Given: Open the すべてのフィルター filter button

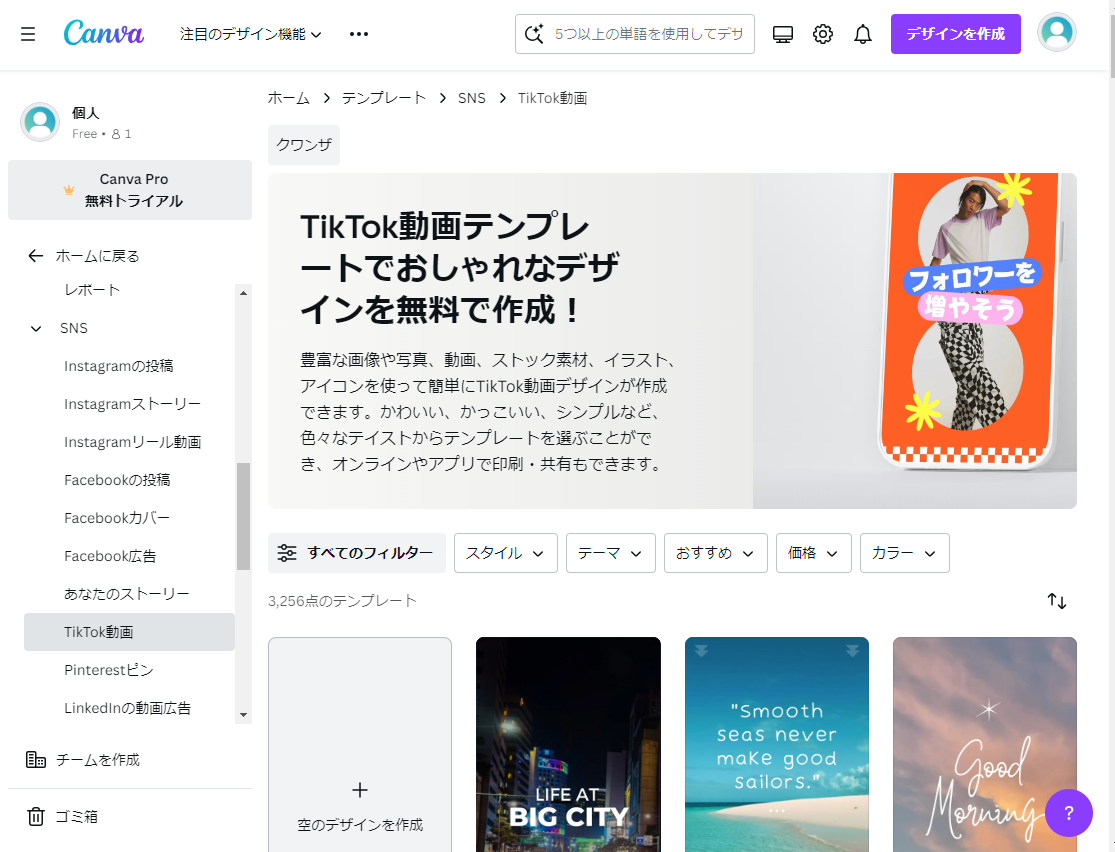Looking at the screenshot, I should (357, 553).
